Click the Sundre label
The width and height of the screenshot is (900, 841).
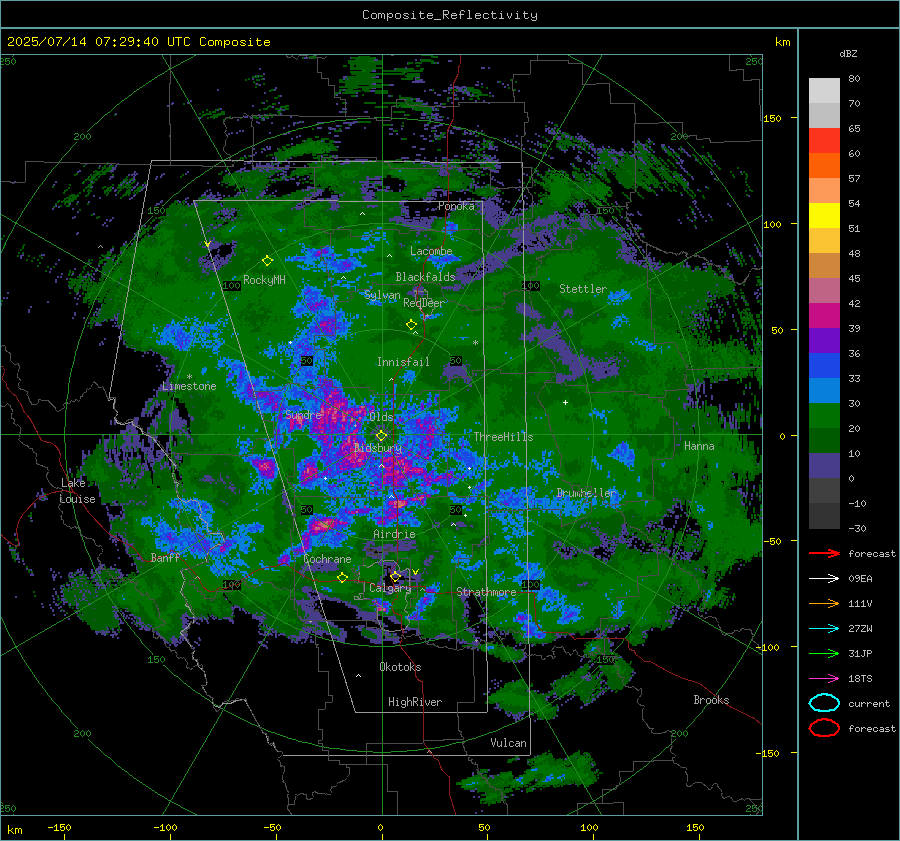pyautogui.click(x=303, y=415)
